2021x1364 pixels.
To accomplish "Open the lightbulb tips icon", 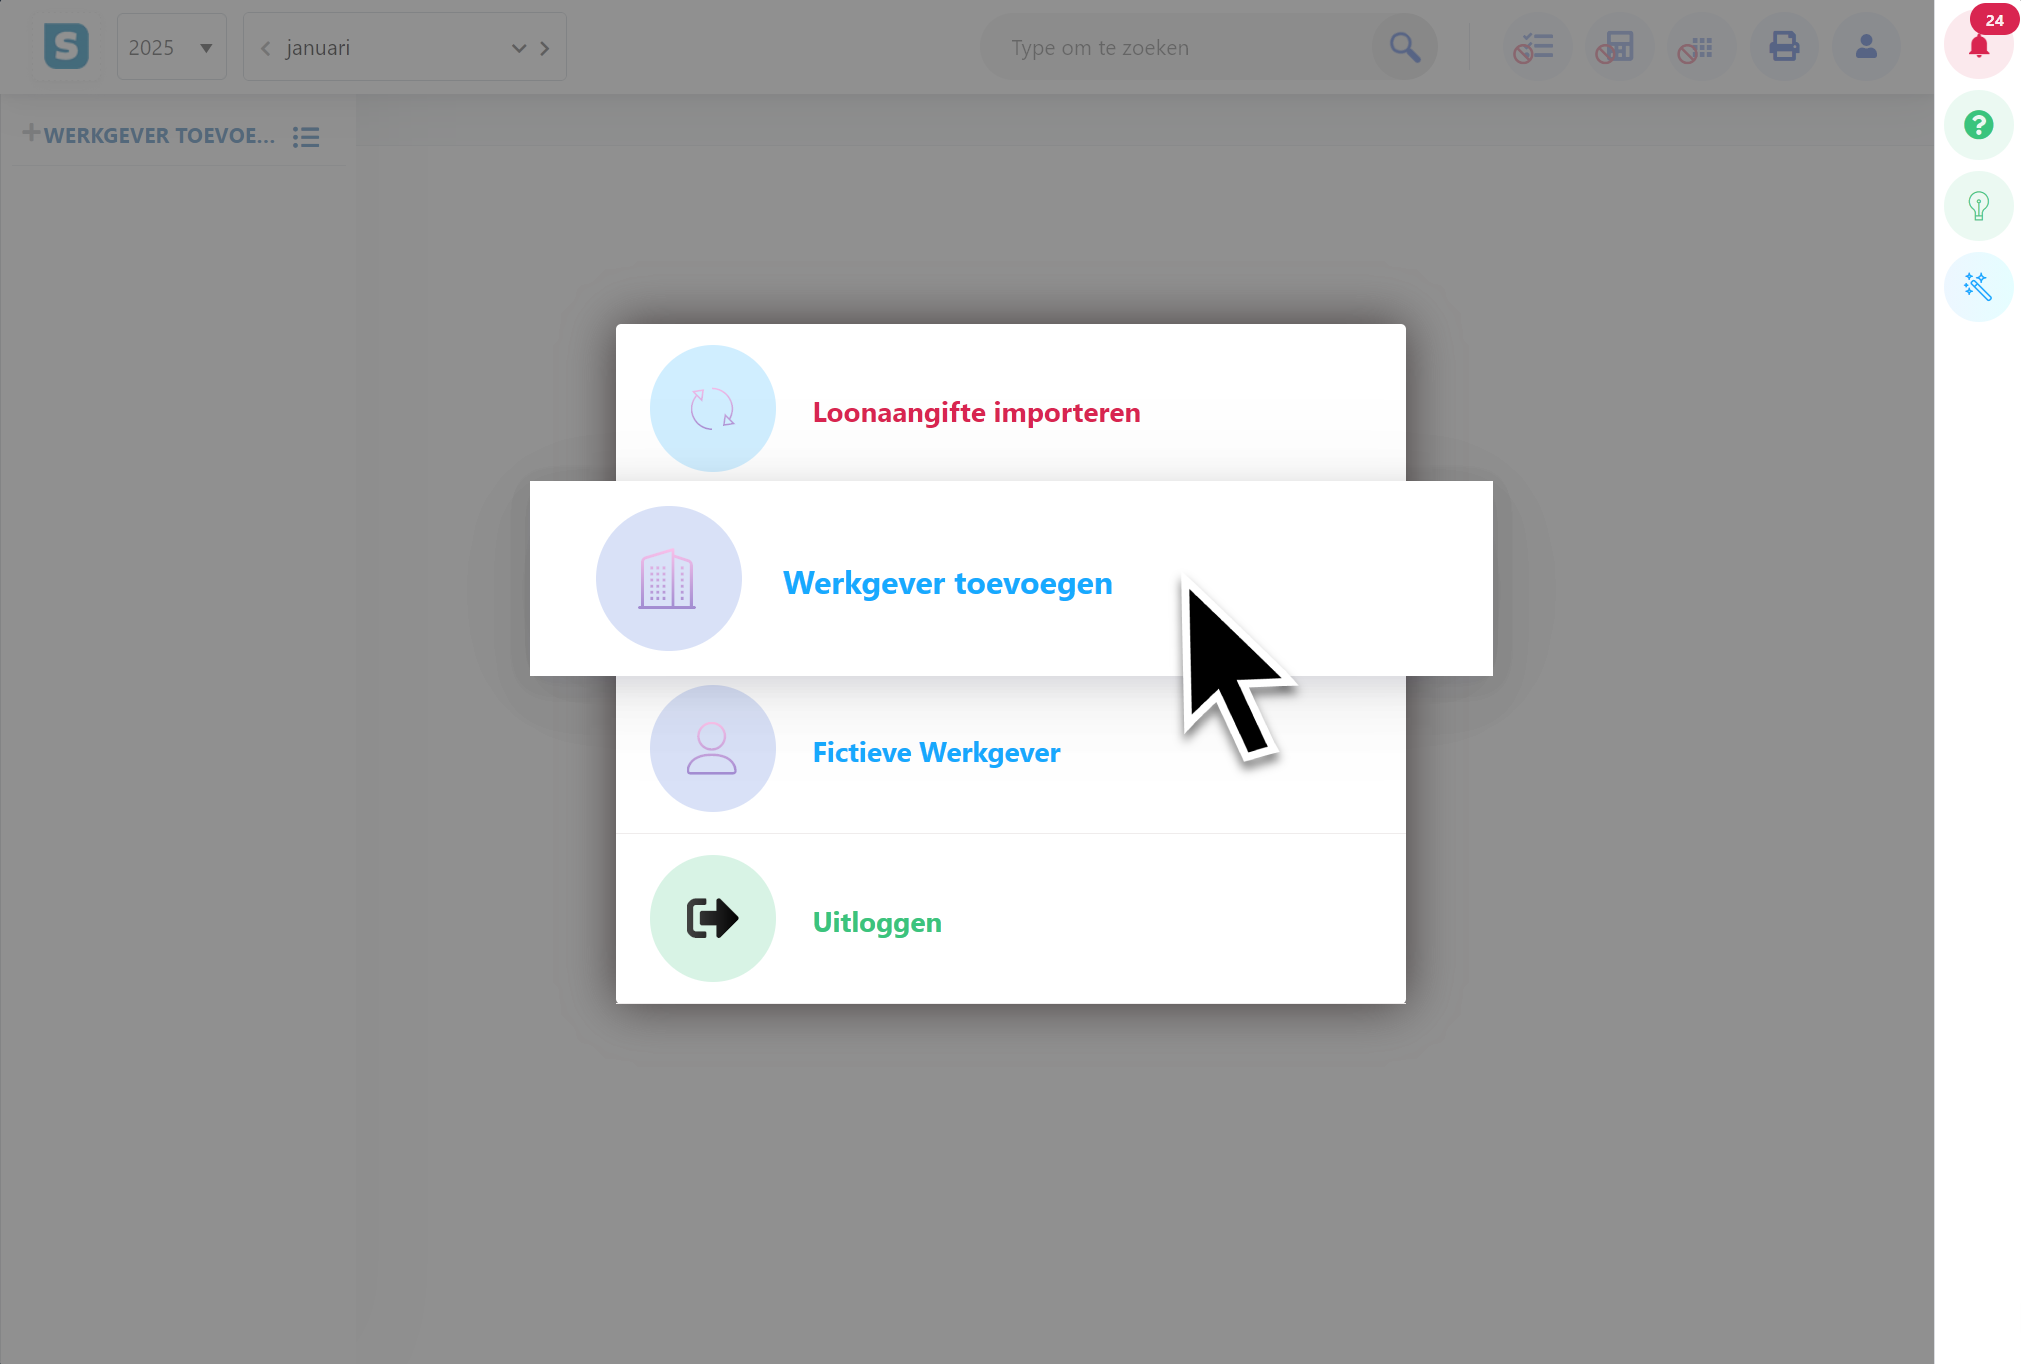I will tap(1977, 206).
